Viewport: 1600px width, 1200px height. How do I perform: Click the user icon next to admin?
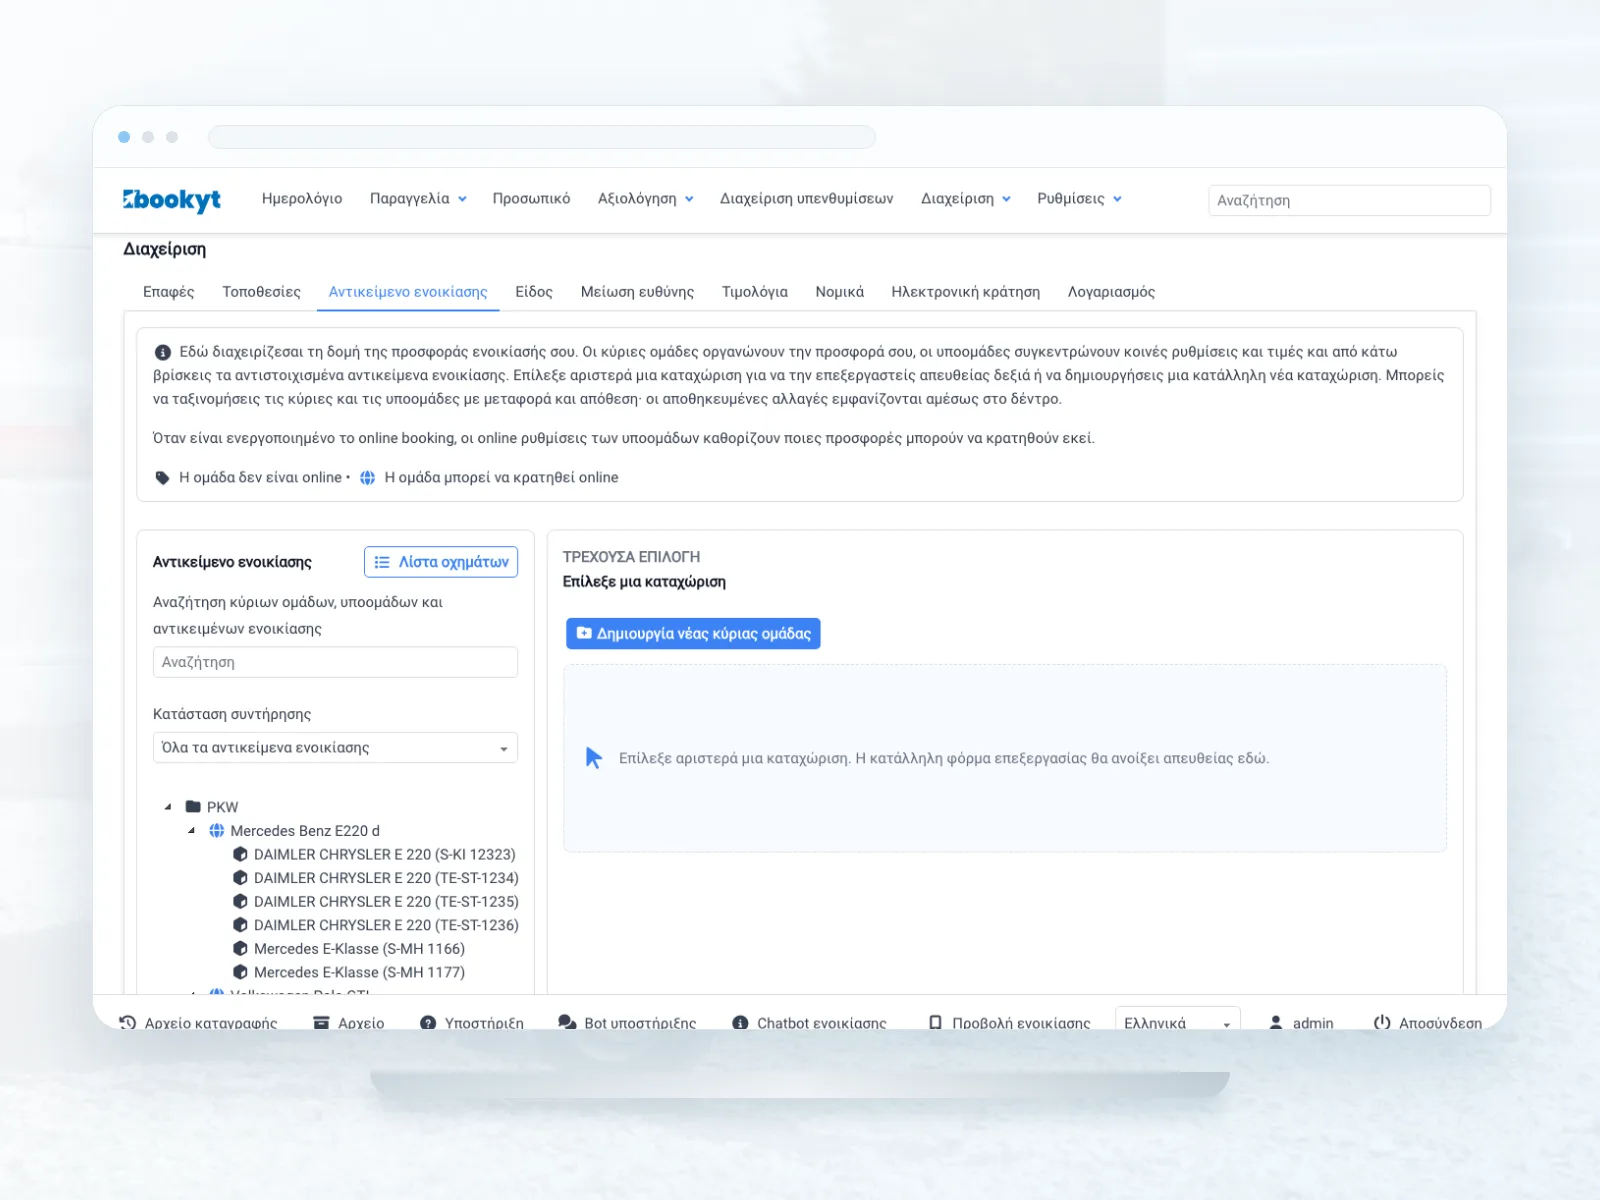pos(1276,1023)
